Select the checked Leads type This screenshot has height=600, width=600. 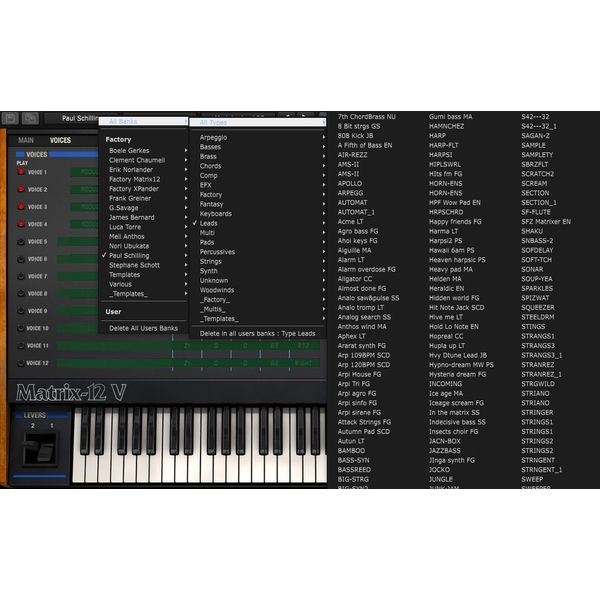[x=258, y=223]
